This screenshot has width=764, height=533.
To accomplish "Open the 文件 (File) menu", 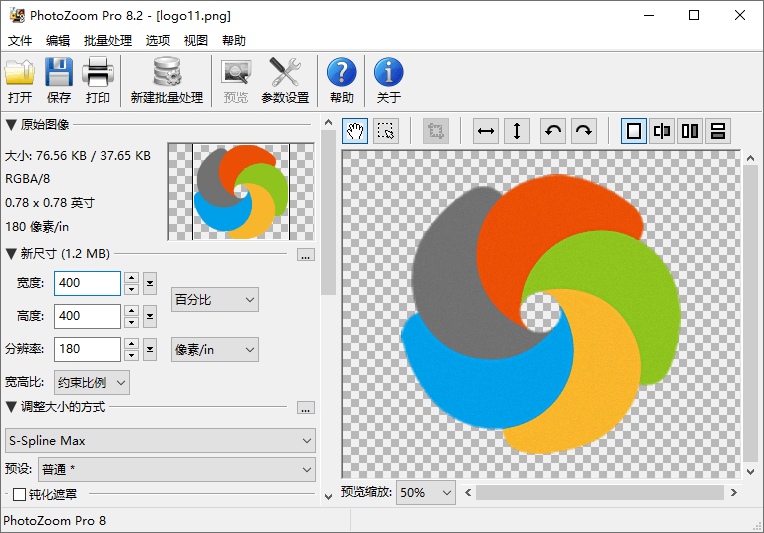I will coord(20,40).
